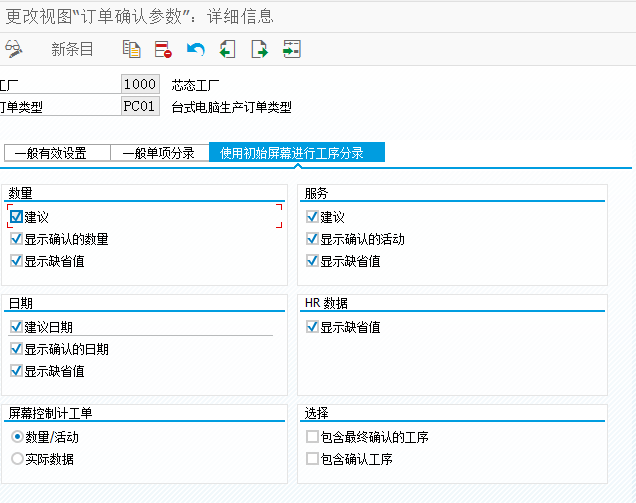Click 台式电脑生产订单类型 description text
The width and height of the screenshot is (636, 503).
pos(231,107)
